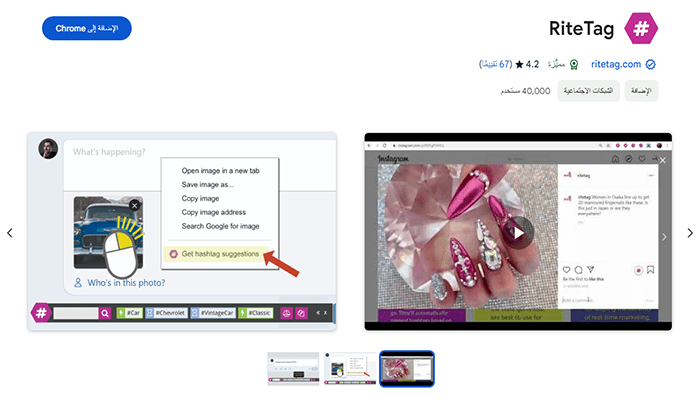Click the pink RiteTag hashtag logo
Screen dimensions: 700x400
pos(640,28)
